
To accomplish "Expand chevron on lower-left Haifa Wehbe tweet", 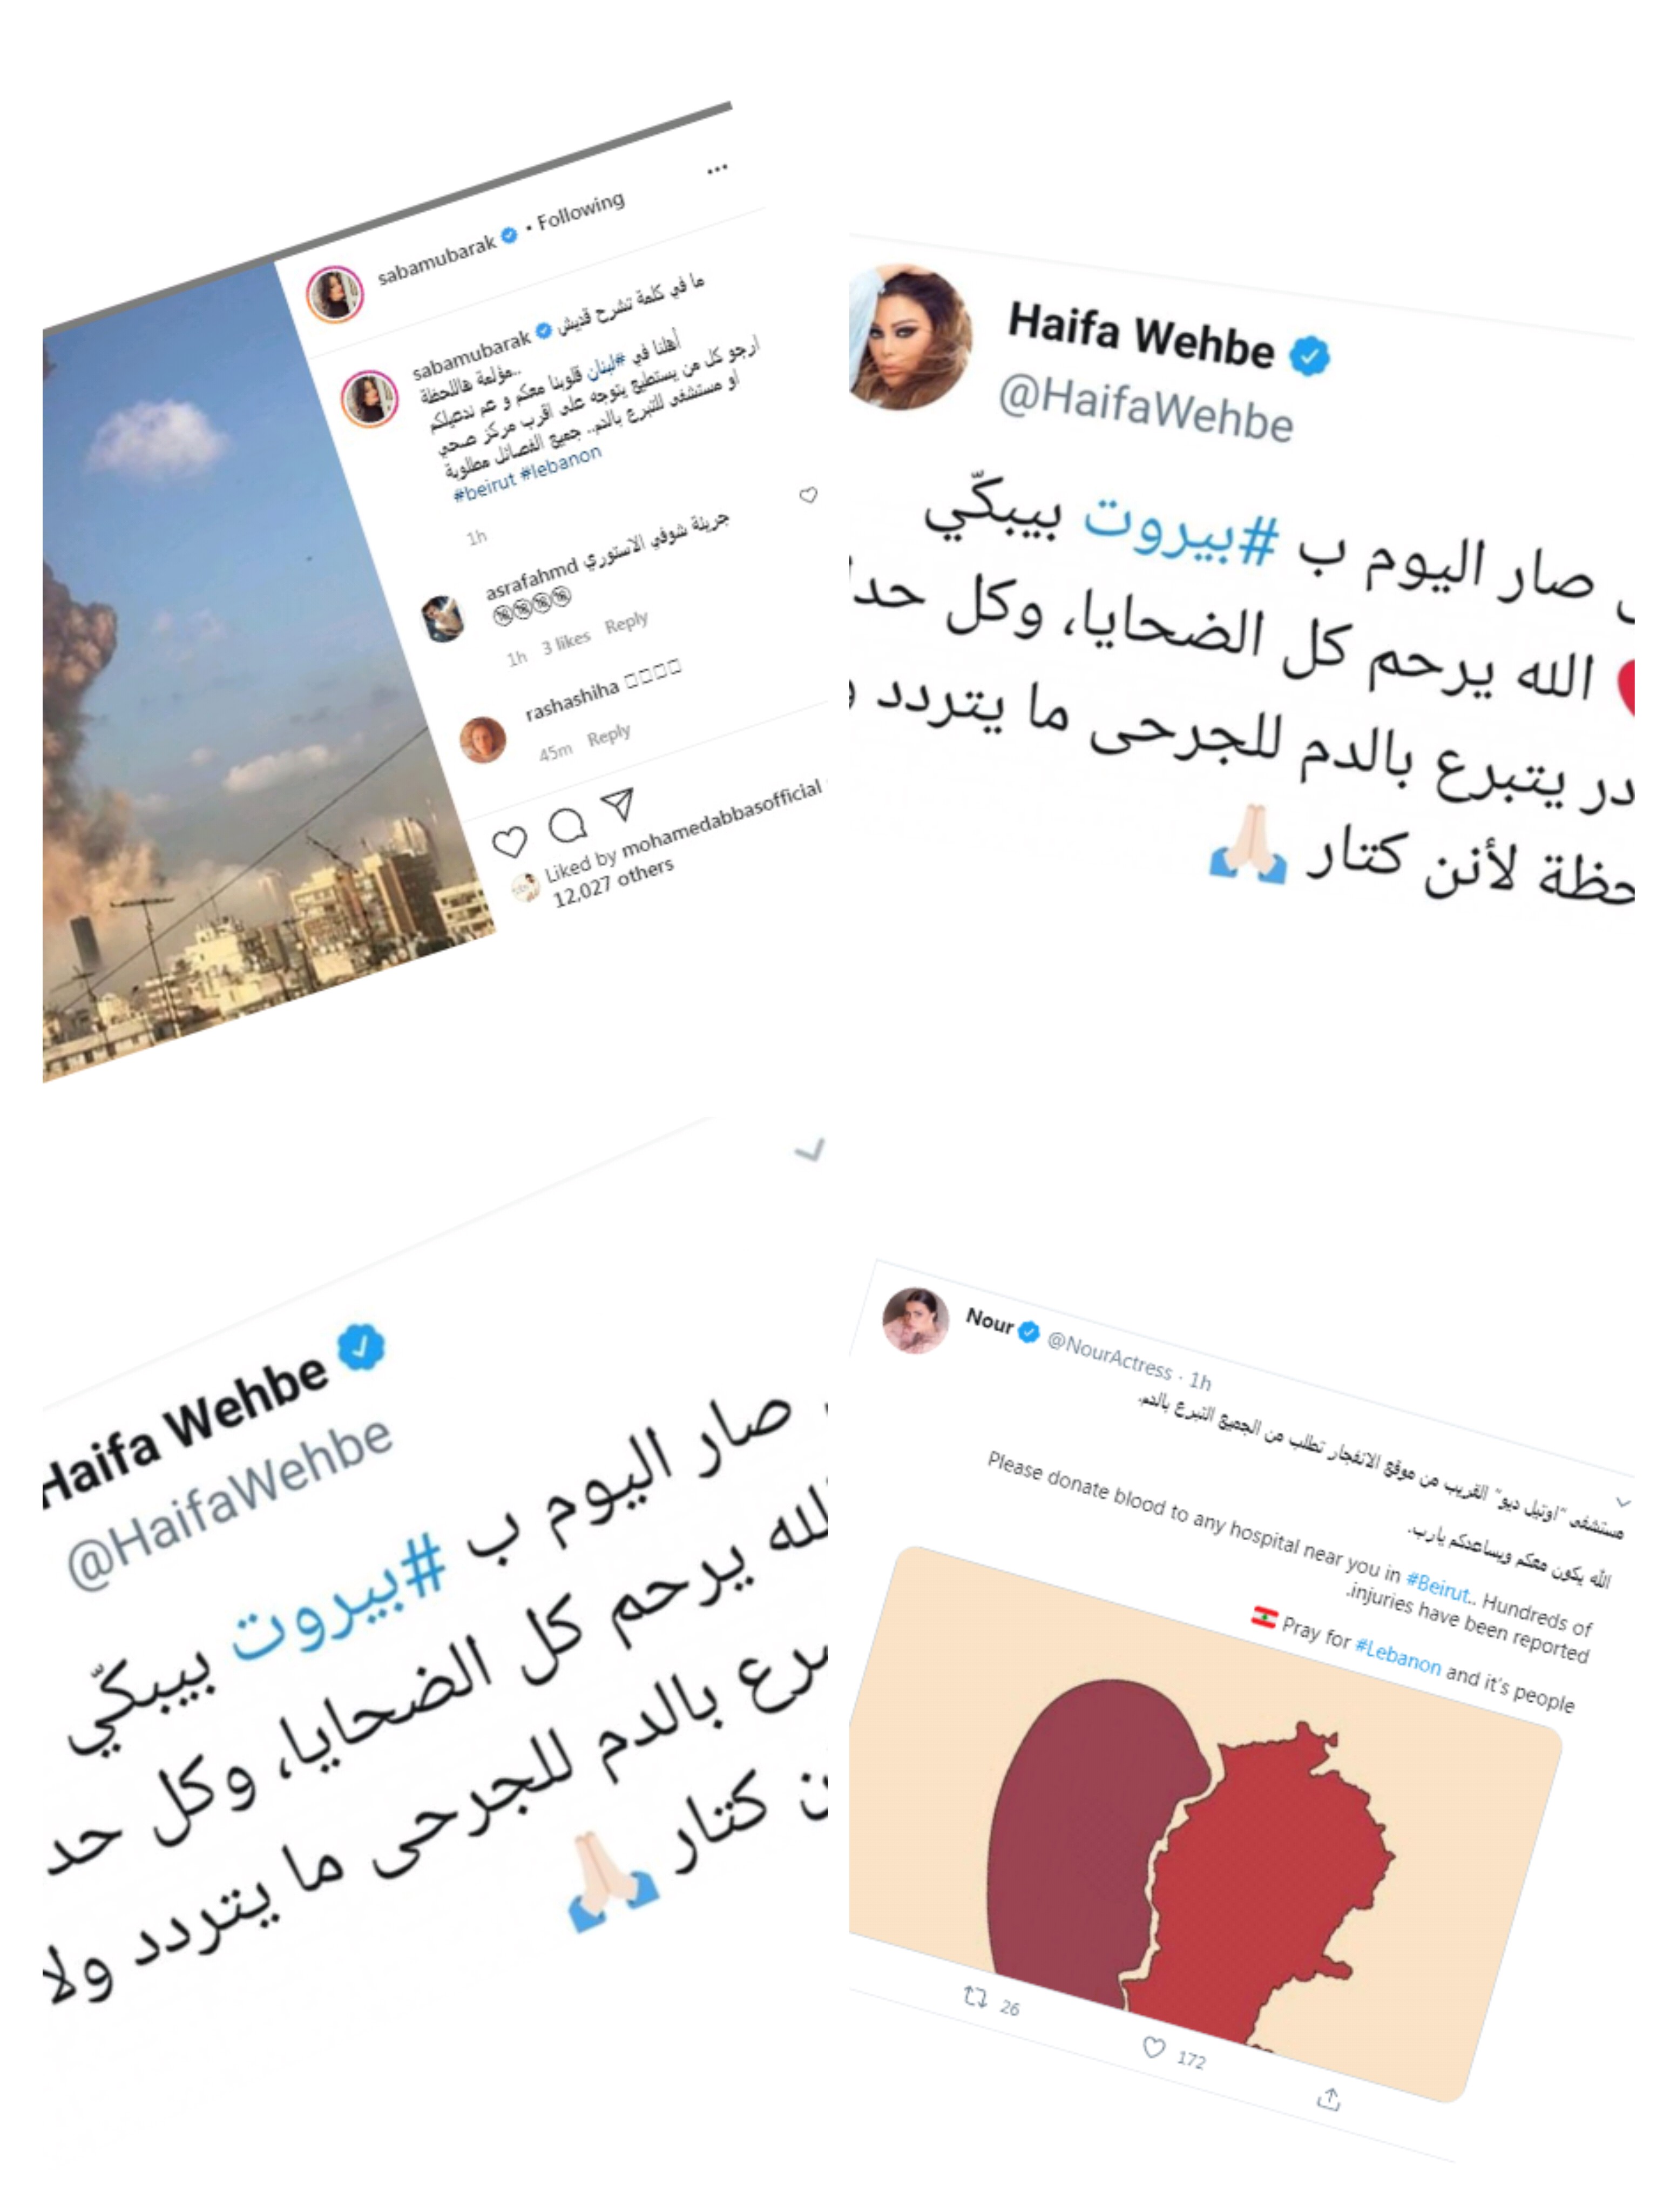I will 810,1151.
